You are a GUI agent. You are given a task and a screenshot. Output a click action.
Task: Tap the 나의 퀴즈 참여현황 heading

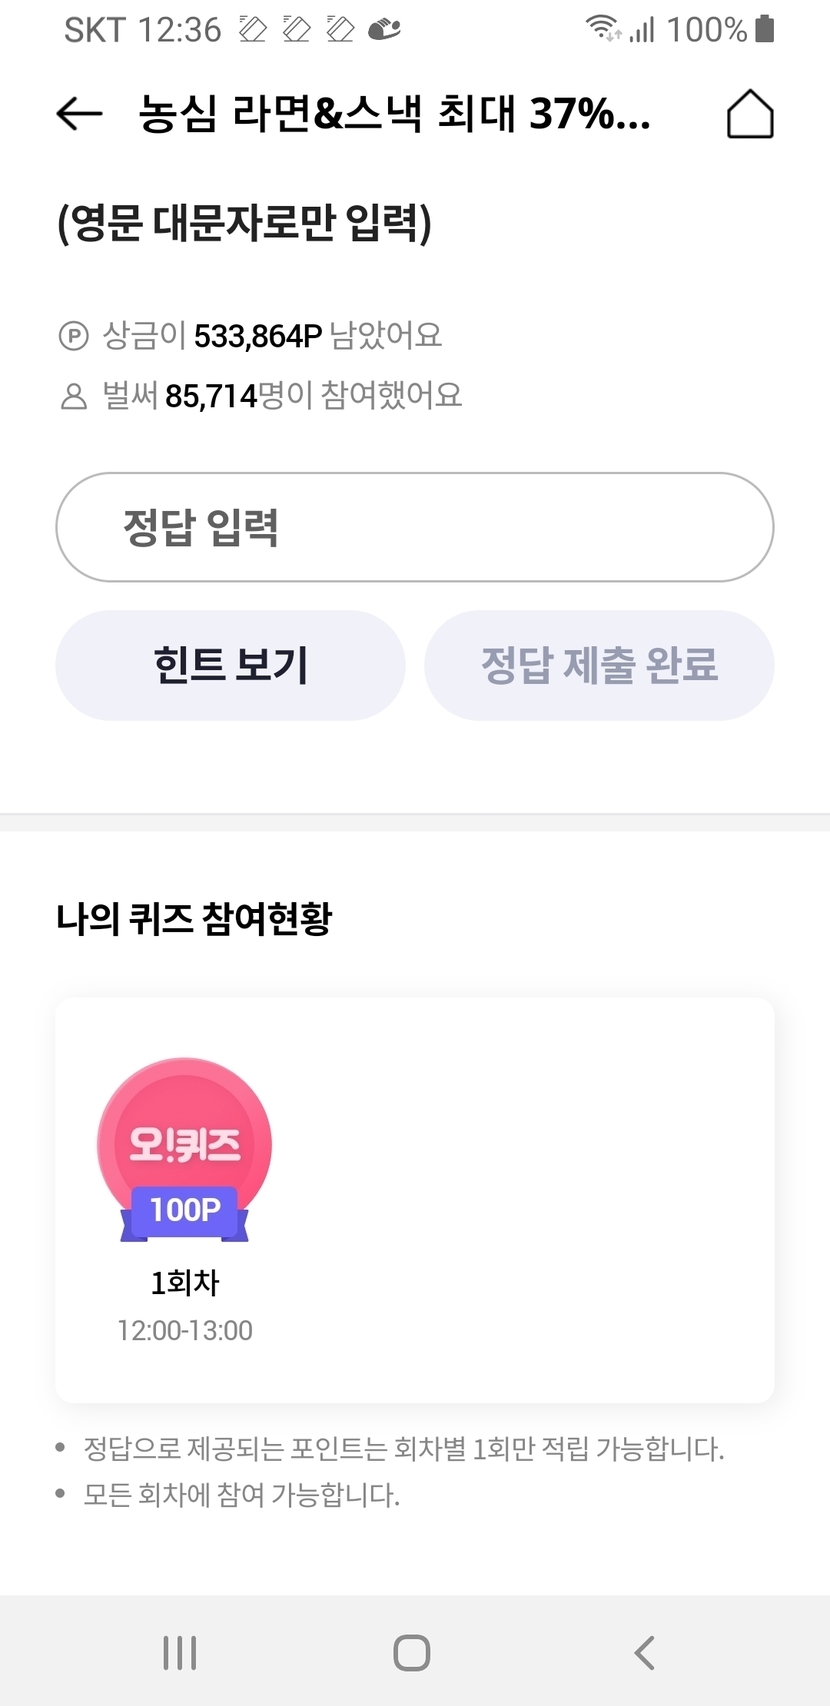194,918
